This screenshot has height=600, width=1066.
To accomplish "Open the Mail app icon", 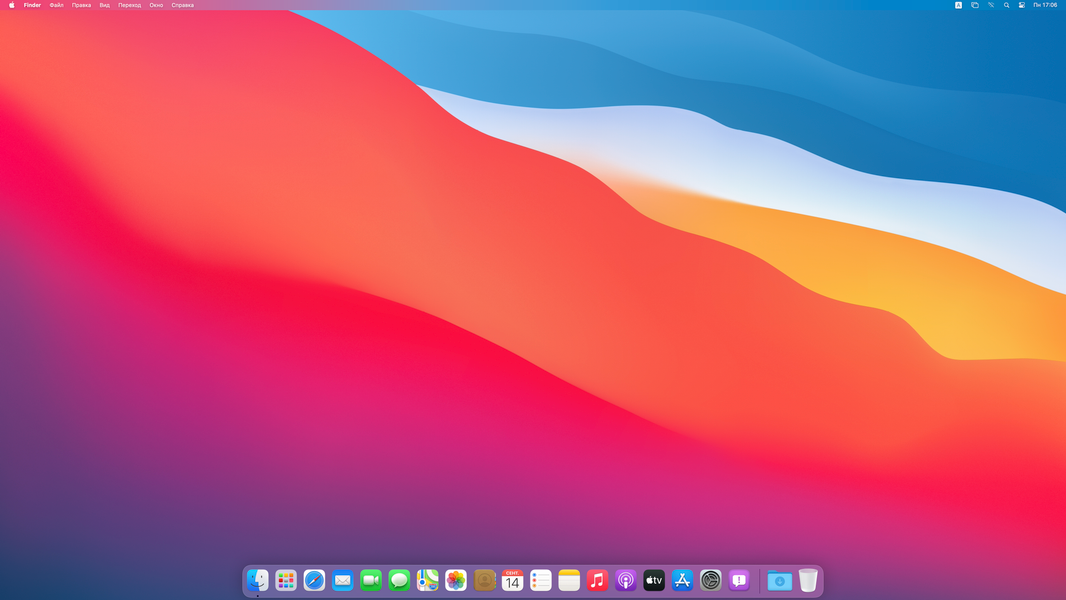I will click(343, 580).
